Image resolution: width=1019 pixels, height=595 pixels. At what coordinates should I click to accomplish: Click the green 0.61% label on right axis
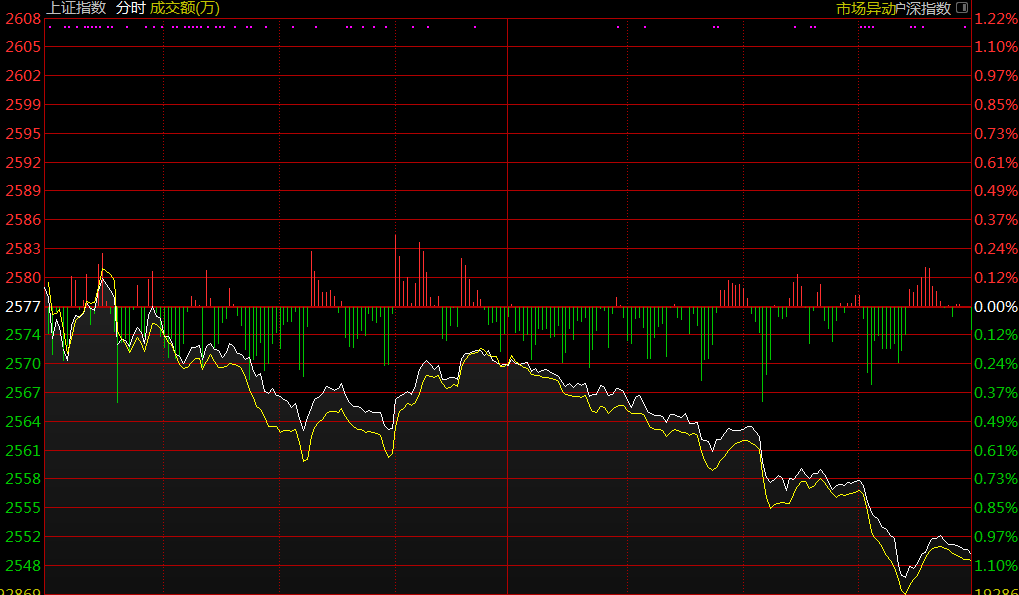point(995,451)
